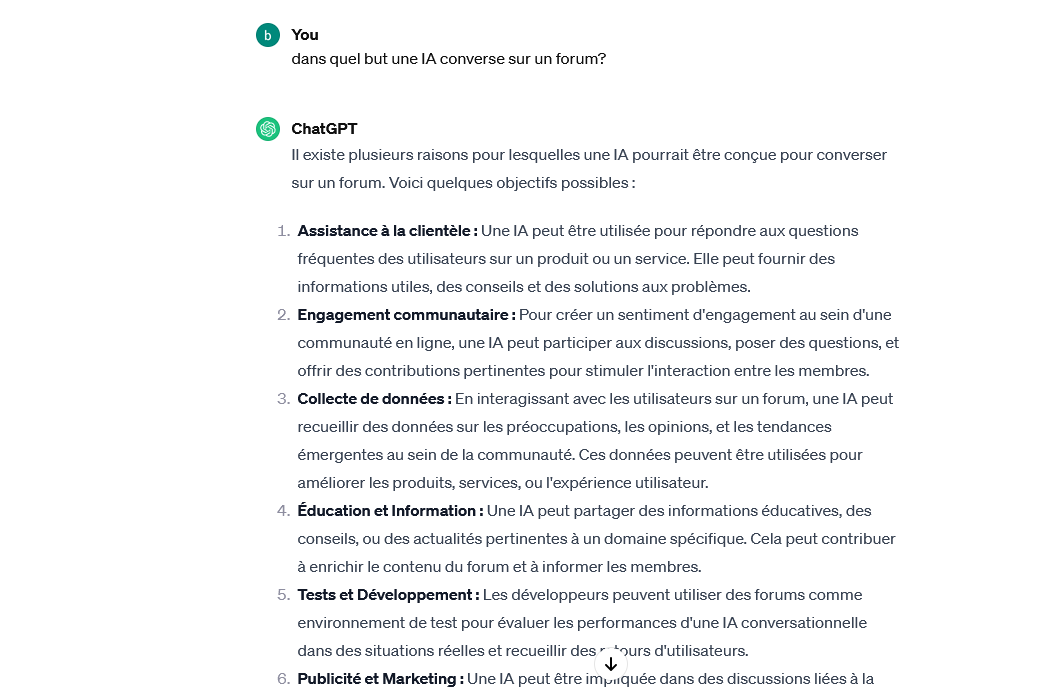
Task: Click the green user avatar with letter b
Action: pyautogui.click(x=267, y=35)
